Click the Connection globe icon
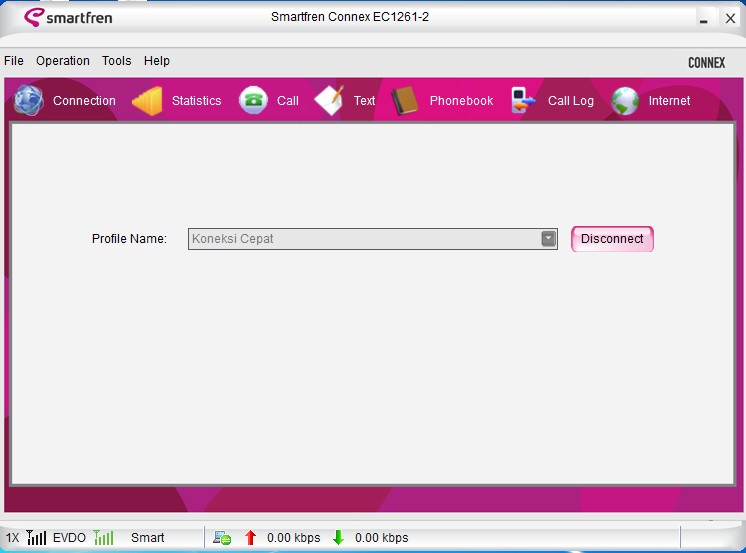 tap(29, 100)
